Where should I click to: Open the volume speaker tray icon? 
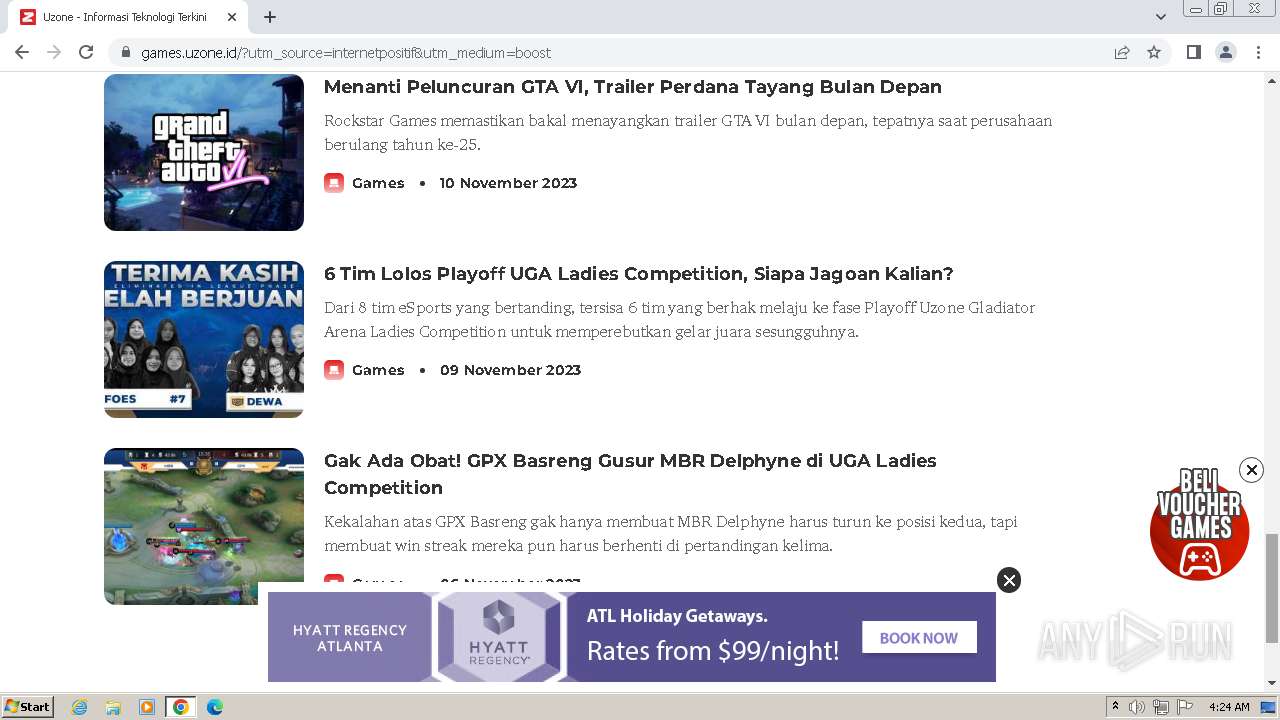[x=1137, y=707]
